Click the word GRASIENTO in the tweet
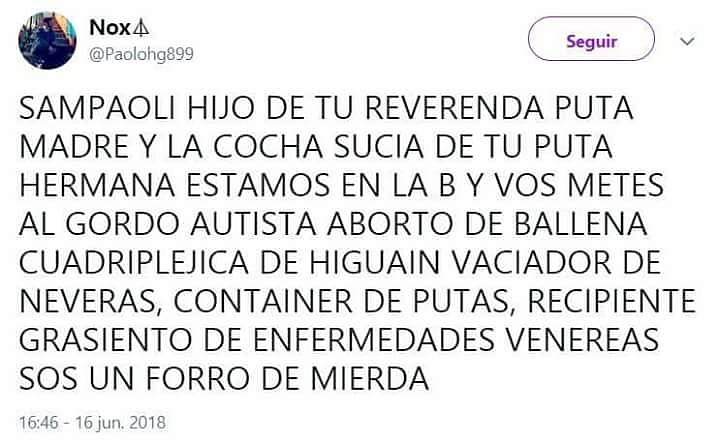Screen dimensions: 720x441 click(x=106, y=340)
